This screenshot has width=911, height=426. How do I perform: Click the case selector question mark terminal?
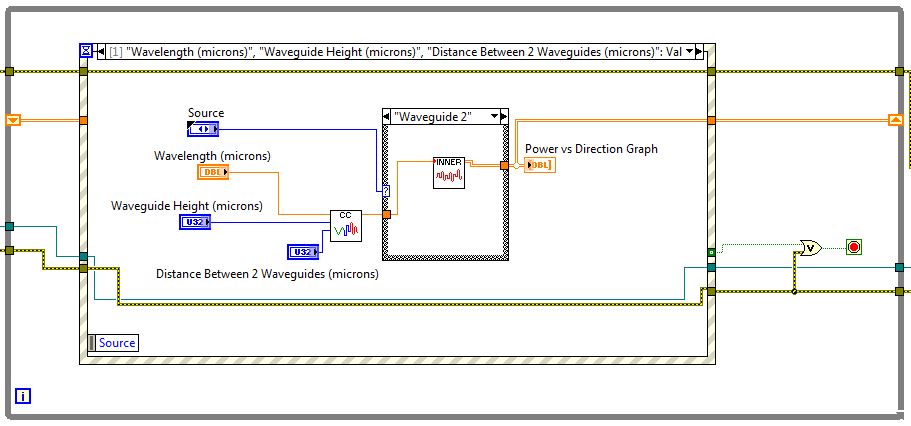(386, 191)
